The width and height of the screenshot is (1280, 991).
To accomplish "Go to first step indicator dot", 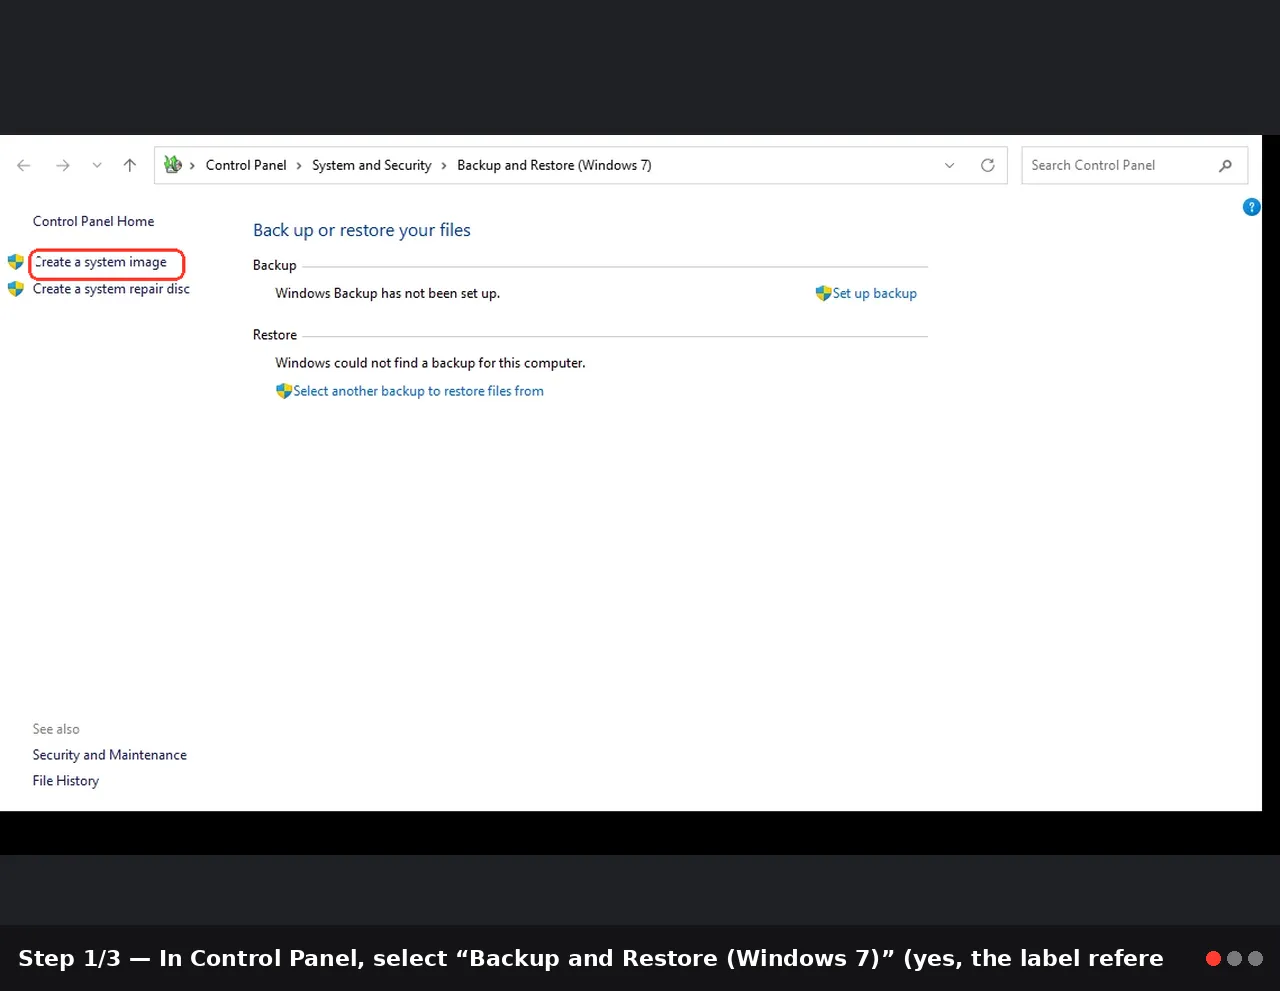I will 1213,958.
